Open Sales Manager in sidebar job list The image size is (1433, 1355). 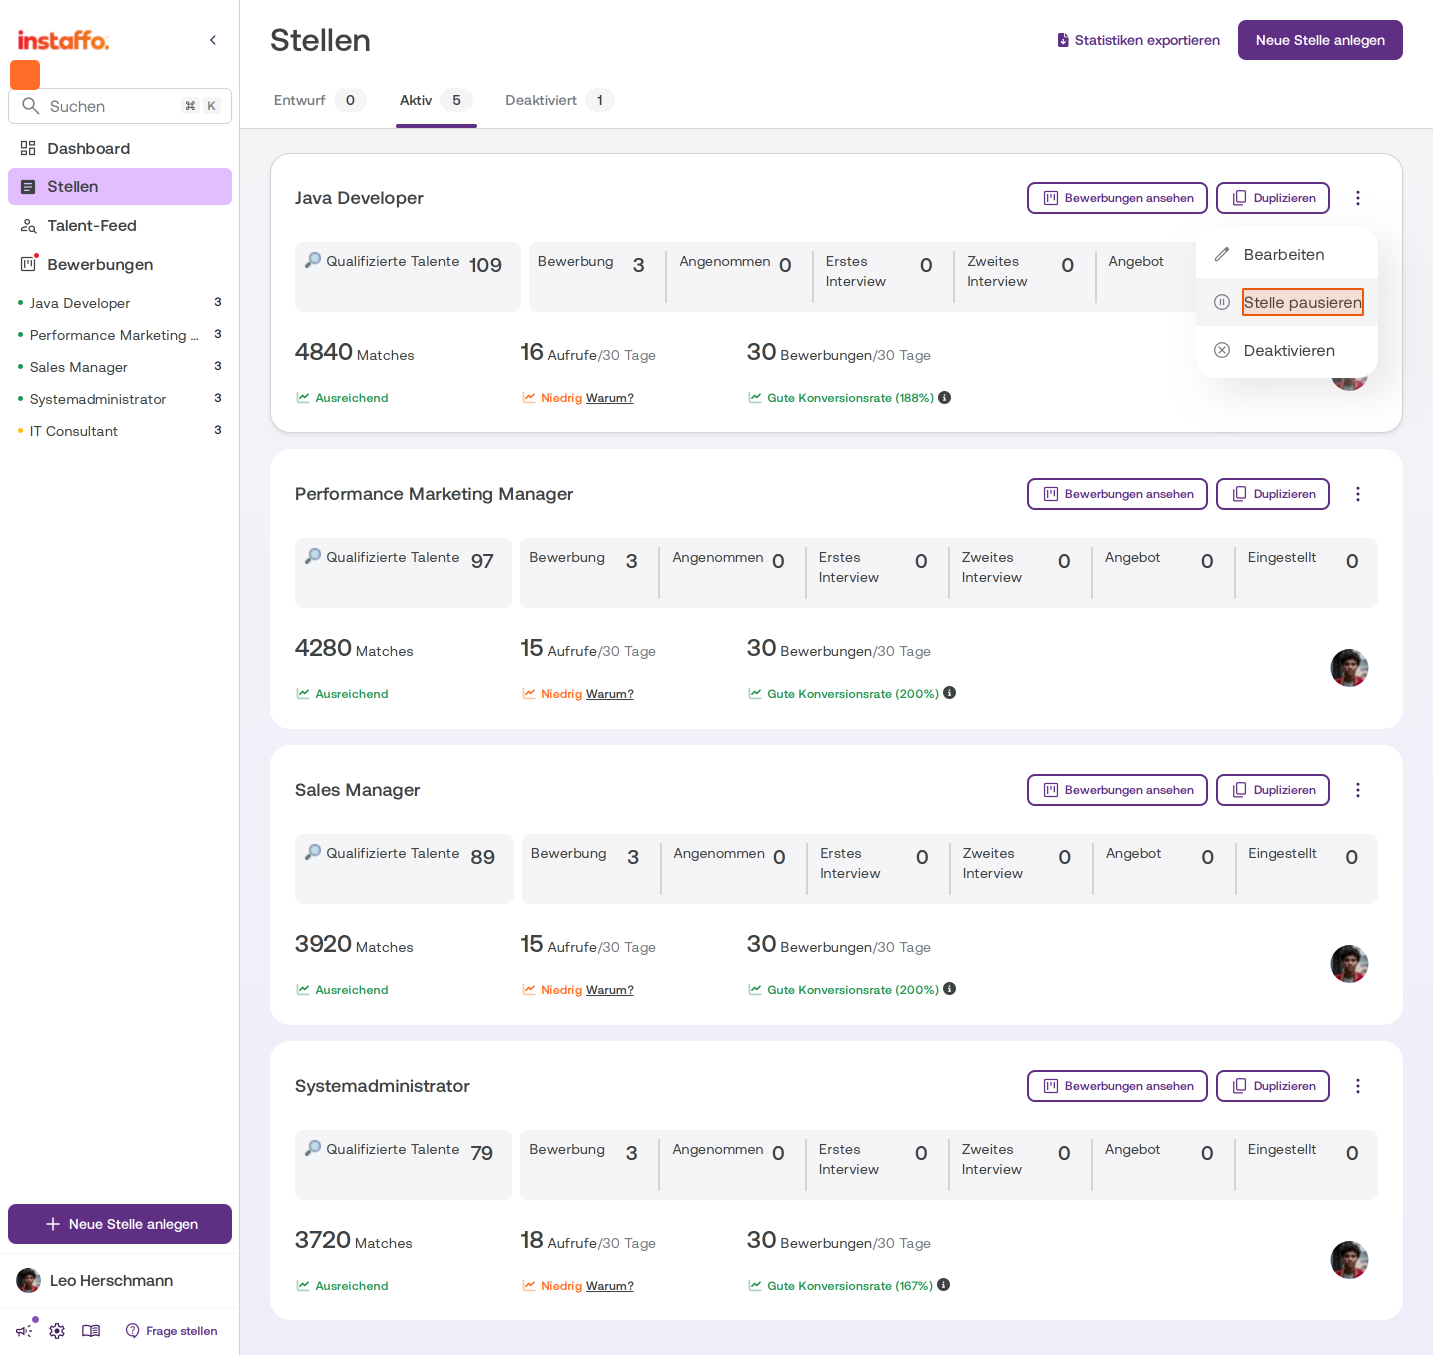click(x=120, y=367)
